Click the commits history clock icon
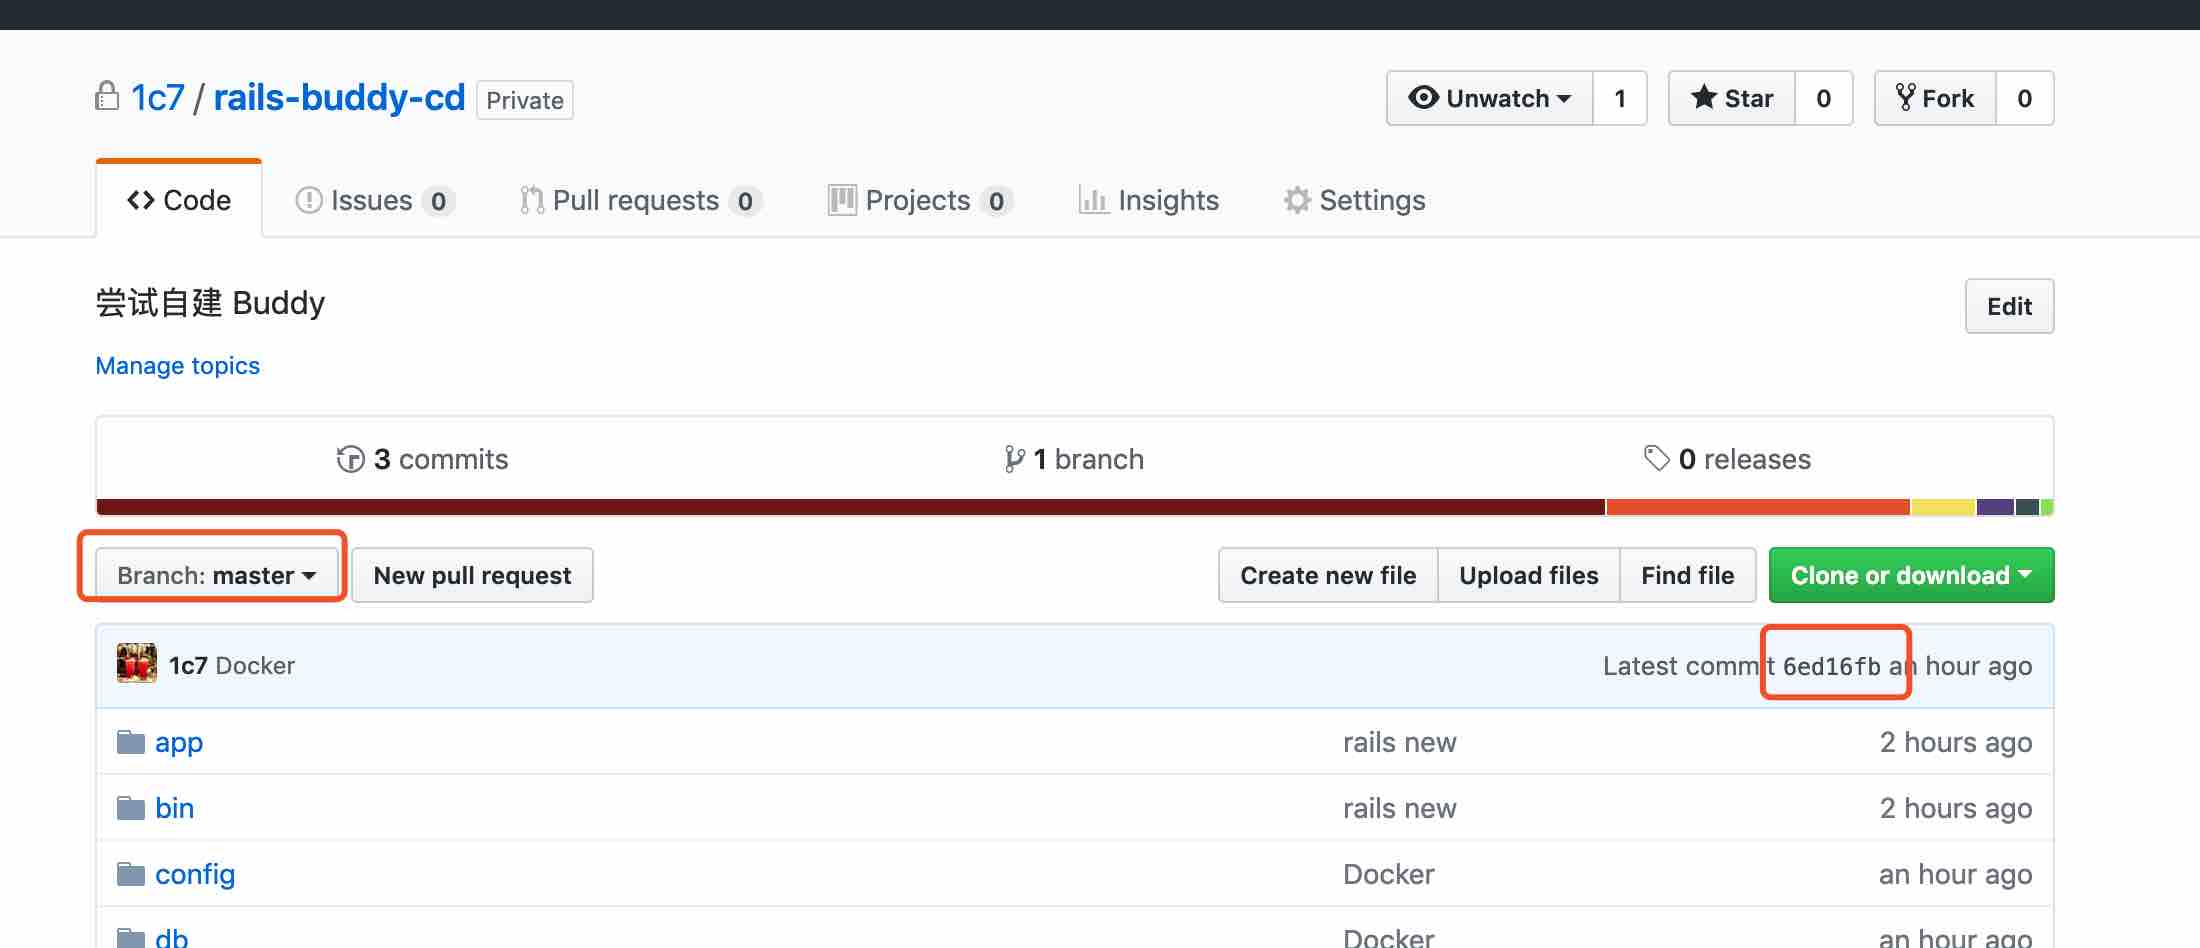 [x=350, y=459]
